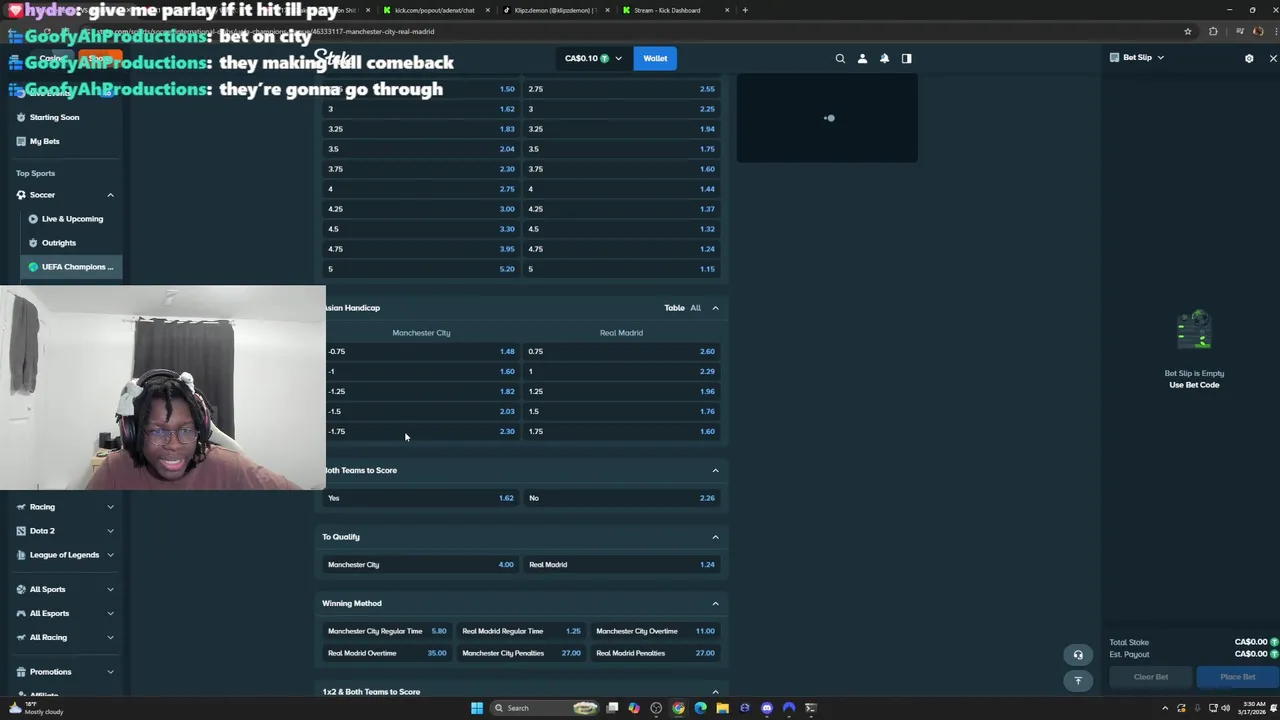Select Real Madrid 1.75 at 1.60
The image size is (1280, 720).
(621, 431)
